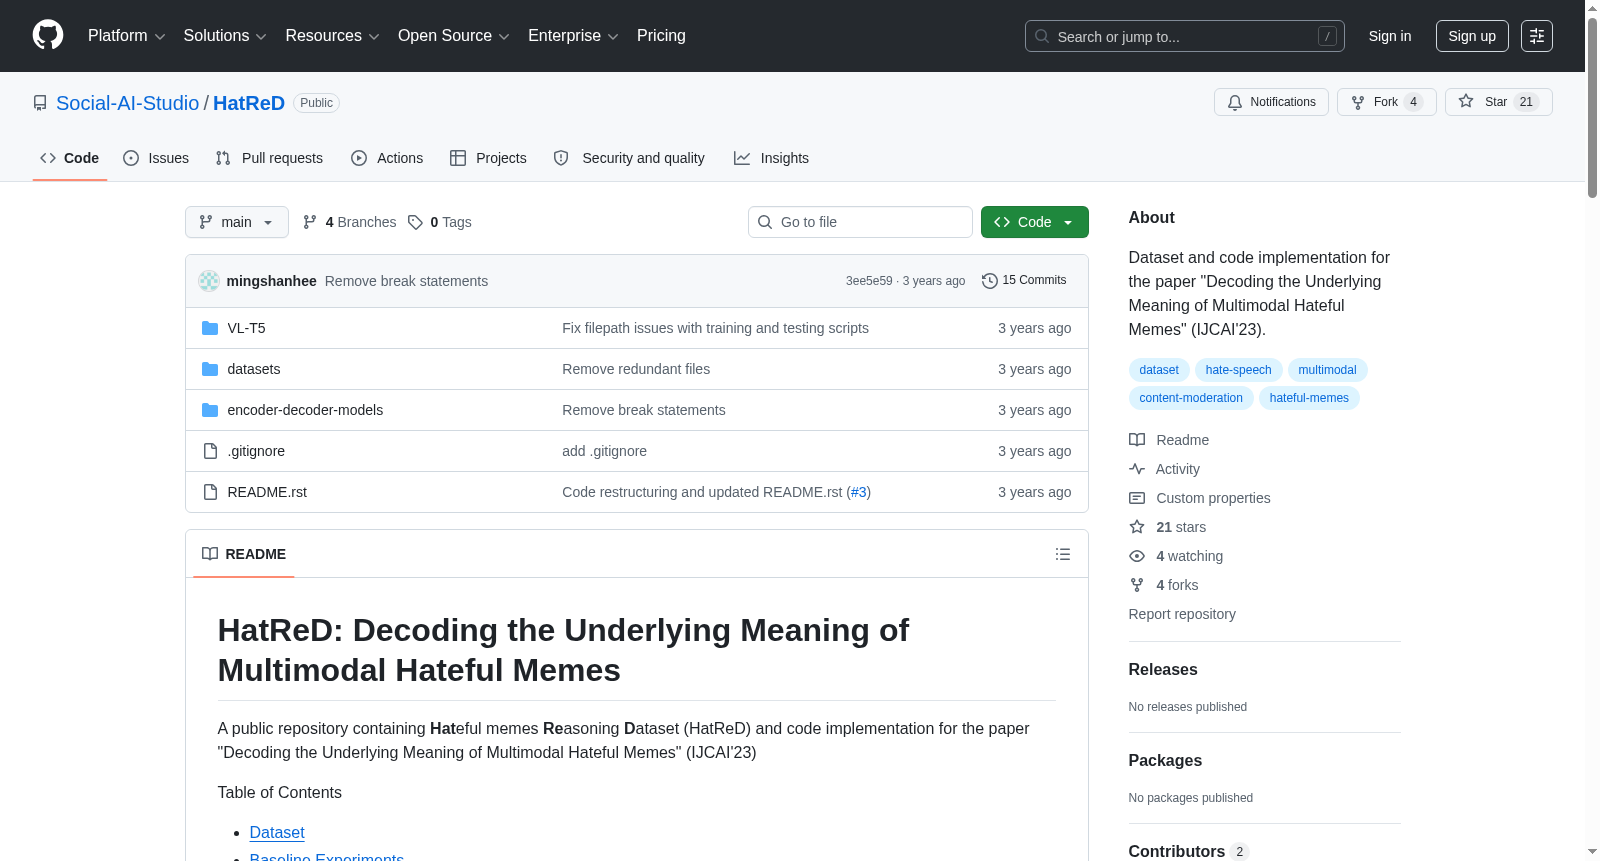Click mingshanhee's avatar
The image size is (1600, 861).
pos(209,281)
